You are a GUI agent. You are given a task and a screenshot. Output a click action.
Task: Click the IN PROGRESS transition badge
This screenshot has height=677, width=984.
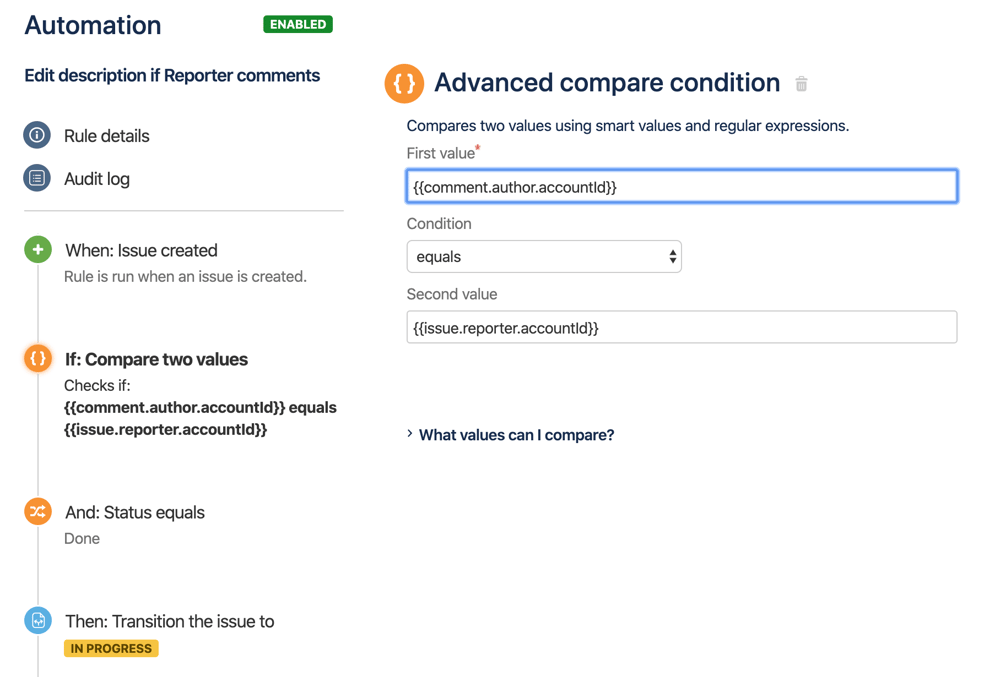pyautogui.click(x=110, y=648)
